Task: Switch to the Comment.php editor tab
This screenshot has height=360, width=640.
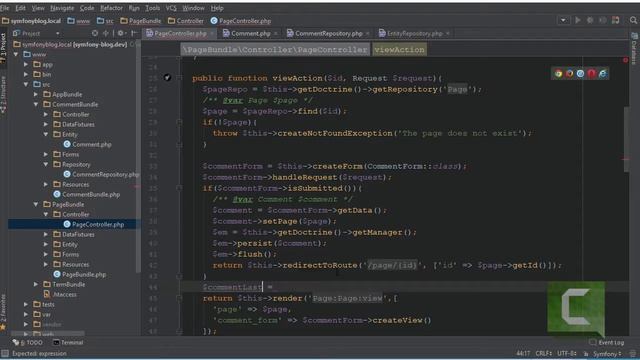Action: click(x=250, y=33)
